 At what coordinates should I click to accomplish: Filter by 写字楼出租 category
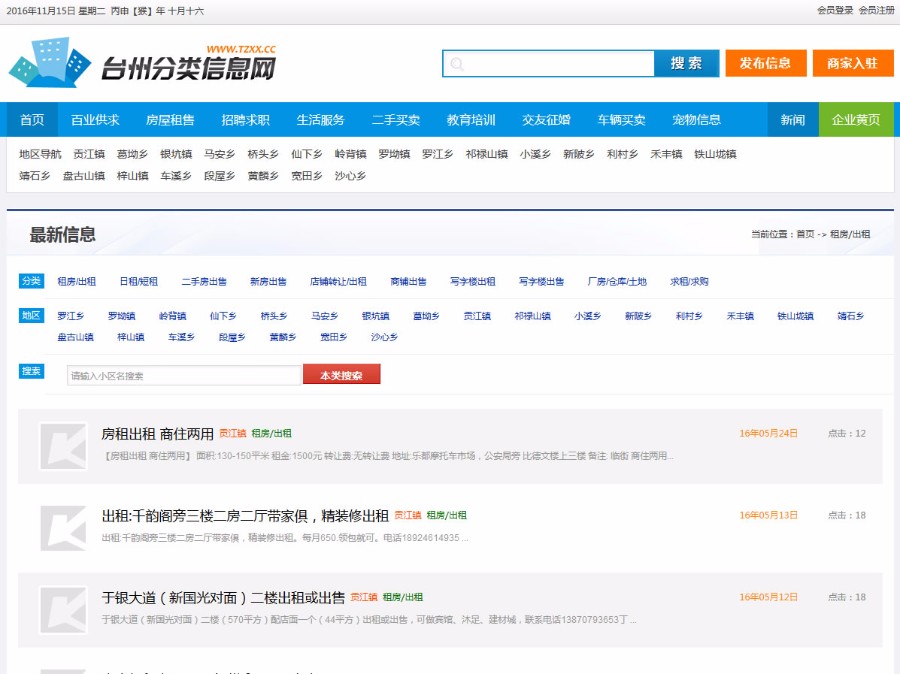click(473, 281)
